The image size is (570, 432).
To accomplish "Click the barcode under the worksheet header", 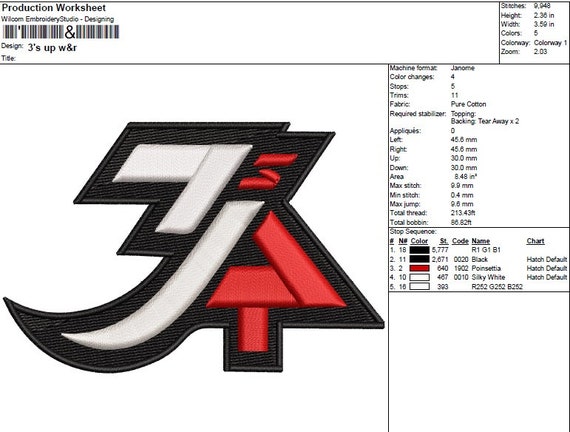I will (61, 32).
